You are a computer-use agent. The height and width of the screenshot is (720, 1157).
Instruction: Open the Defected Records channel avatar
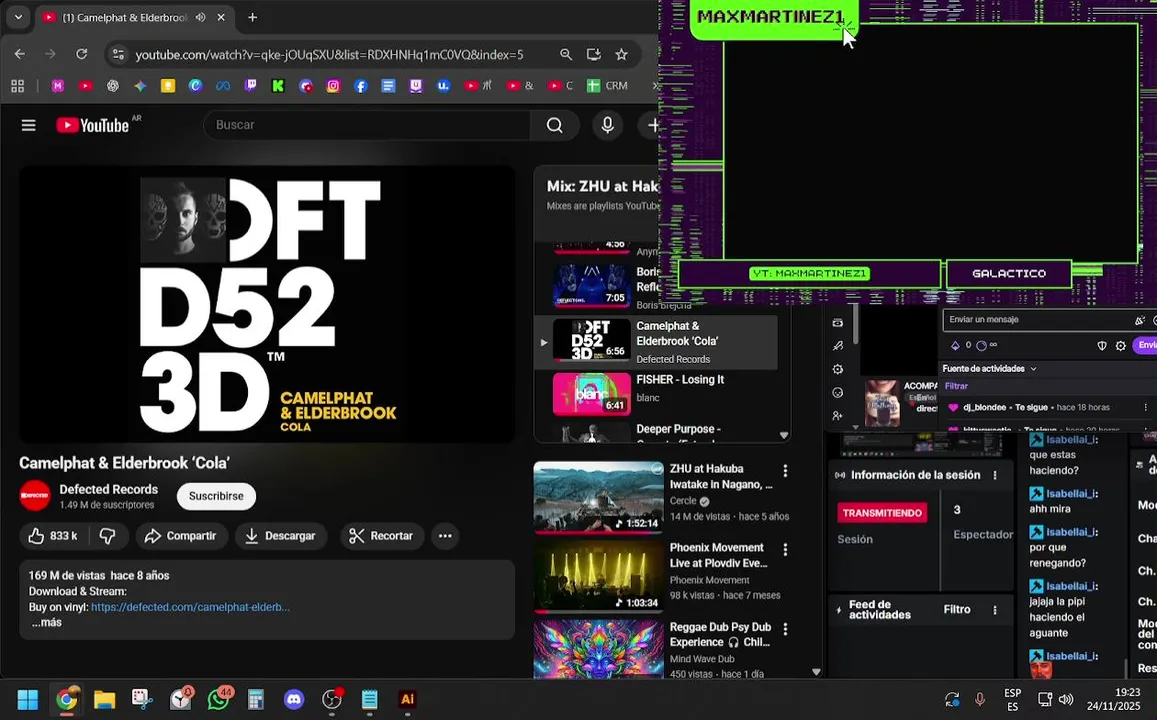coord(35,496)
